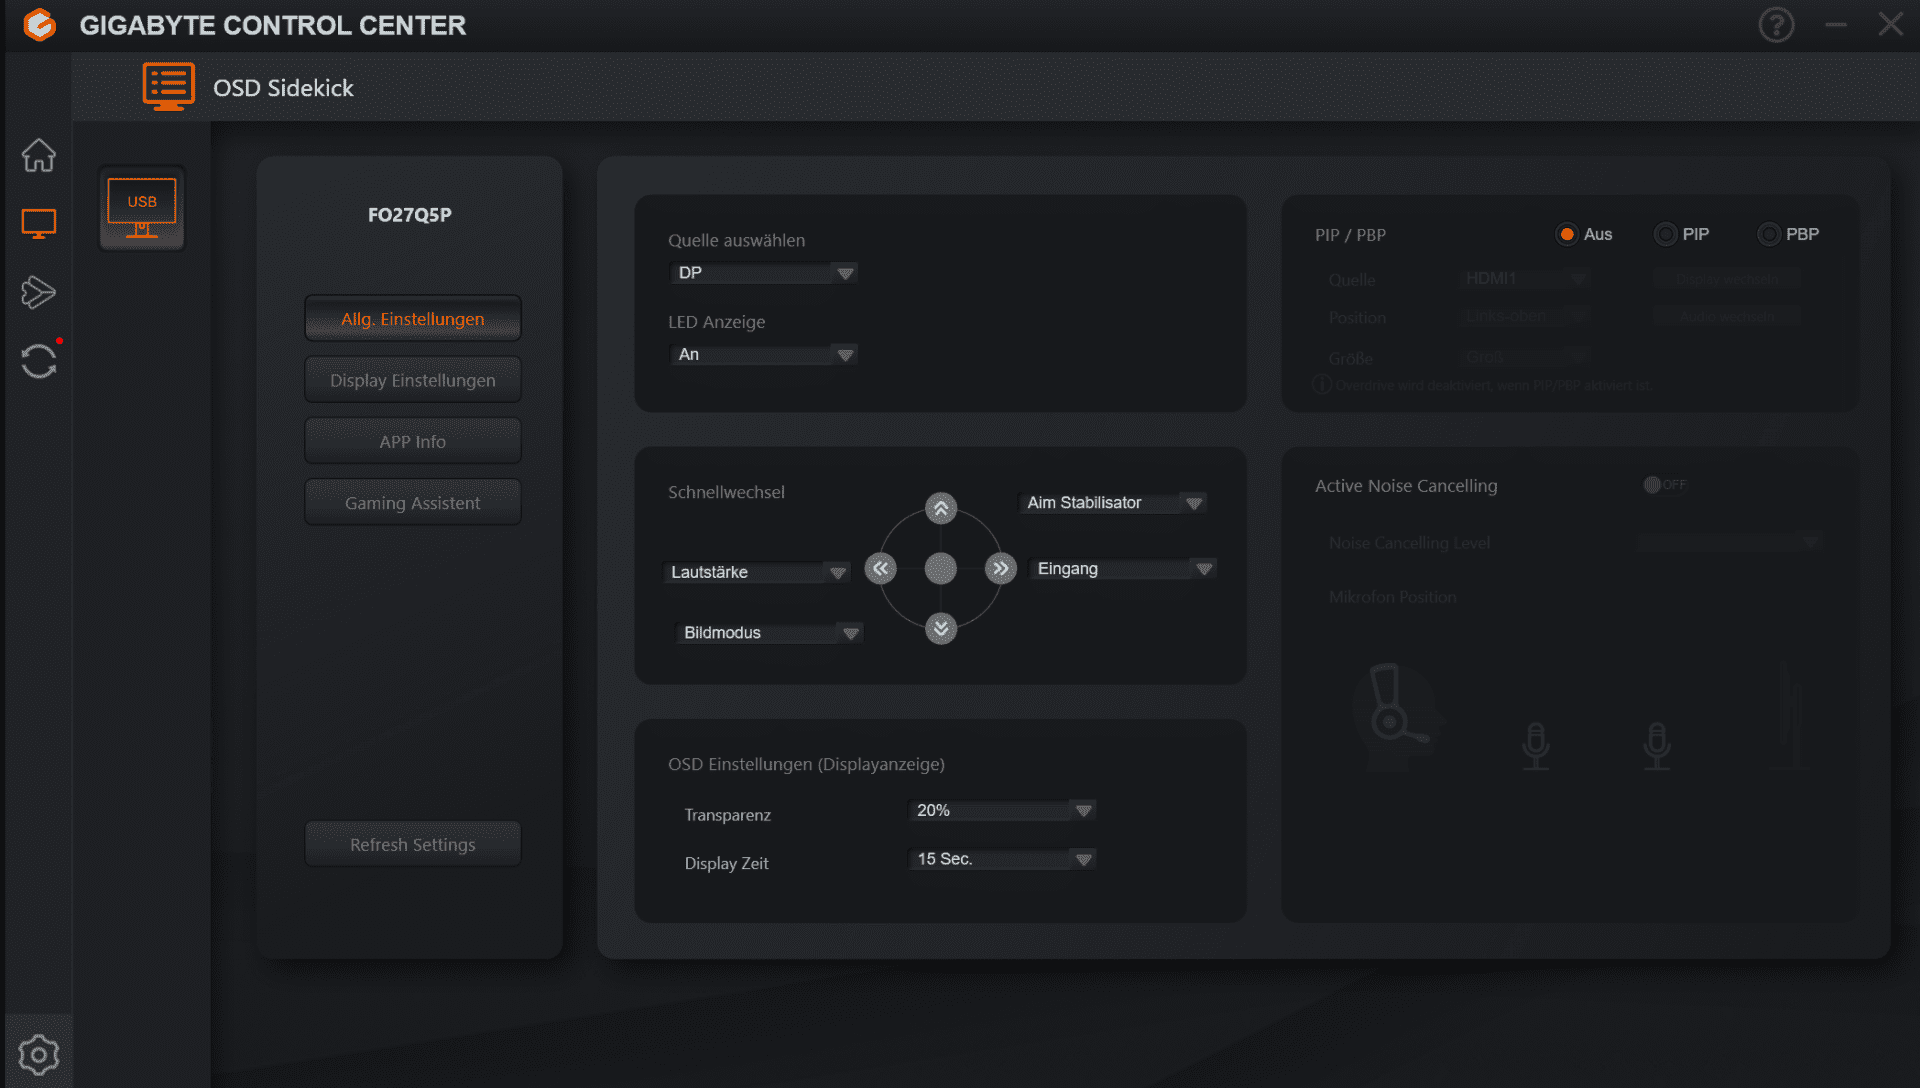Open the Home sidebar icon
Screen dimensions: 1920x1088
point(38,155)
